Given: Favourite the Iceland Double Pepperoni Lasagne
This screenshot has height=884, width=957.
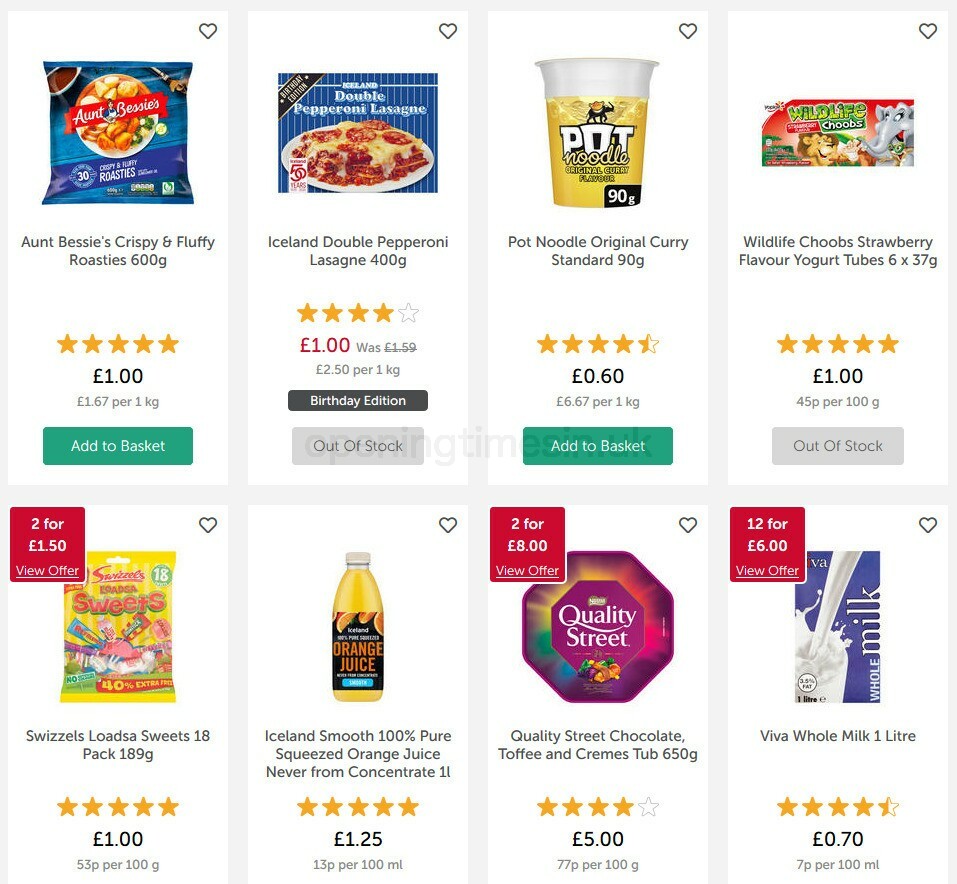Looking at the screenshot, I should [448, 31].
